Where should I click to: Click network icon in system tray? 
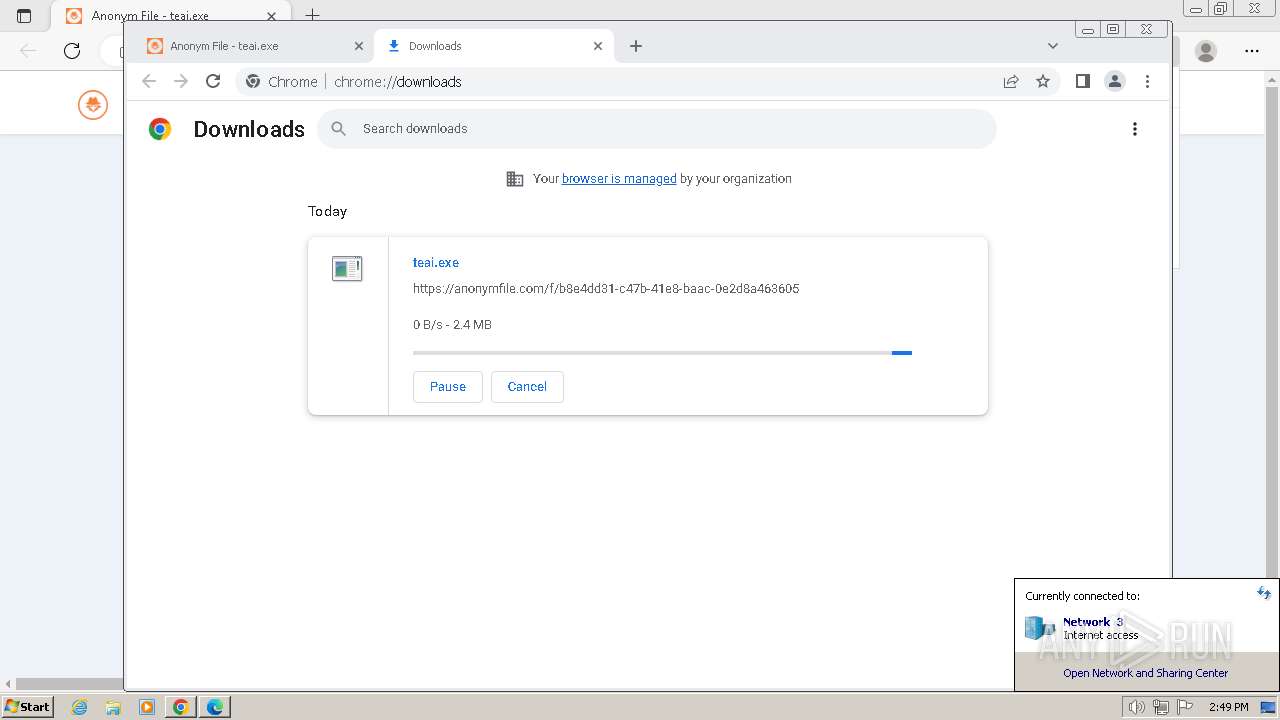click(1161, 707)
